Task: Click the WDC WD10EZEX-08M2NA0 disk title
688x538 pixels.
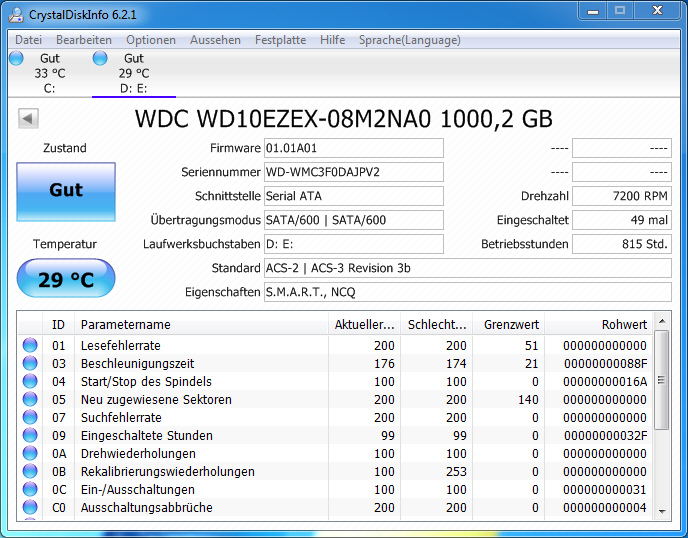Action: pyautogui.click(x=344, y=118)
